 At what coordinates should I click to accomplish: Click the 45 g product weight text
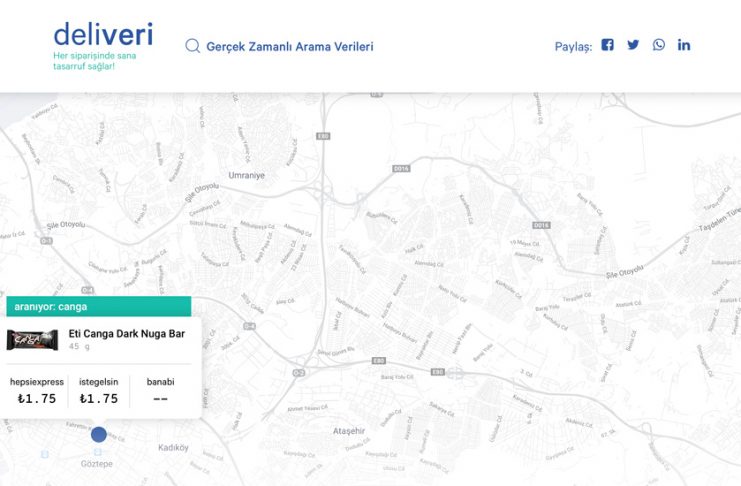[x=79, y=347]
